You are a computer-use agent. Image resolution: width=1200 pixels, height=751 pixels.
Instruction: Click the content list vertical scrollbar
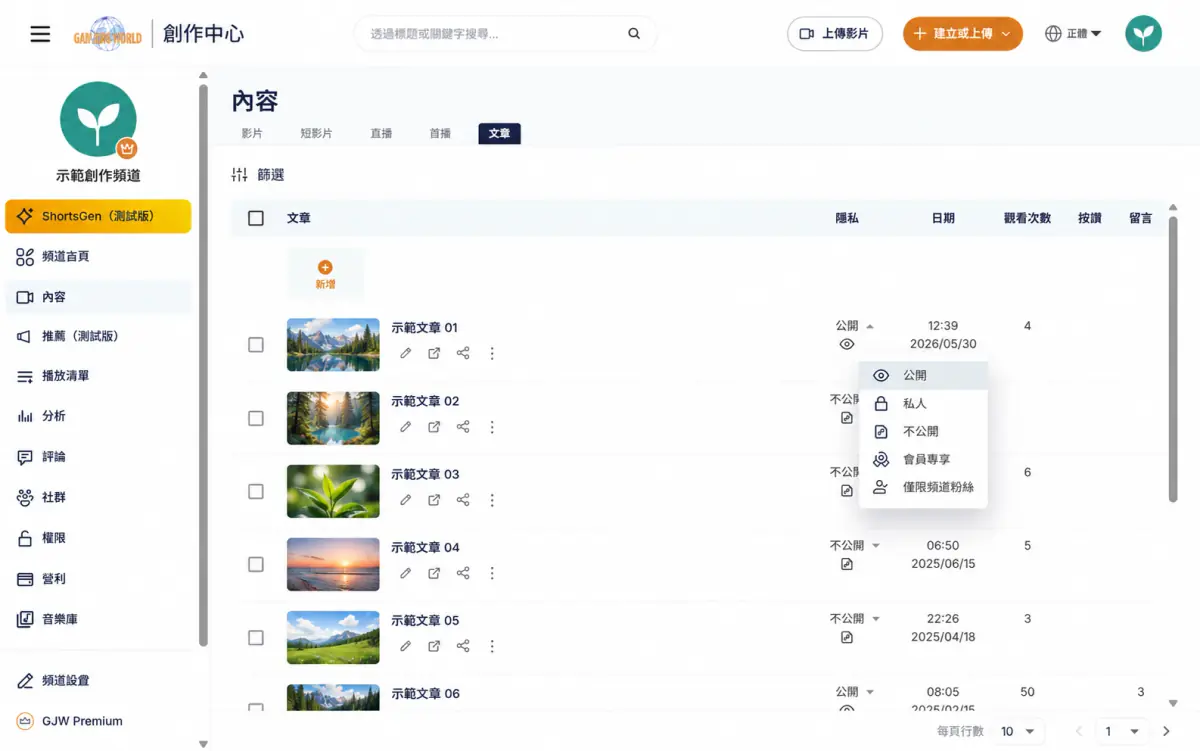1173,360
